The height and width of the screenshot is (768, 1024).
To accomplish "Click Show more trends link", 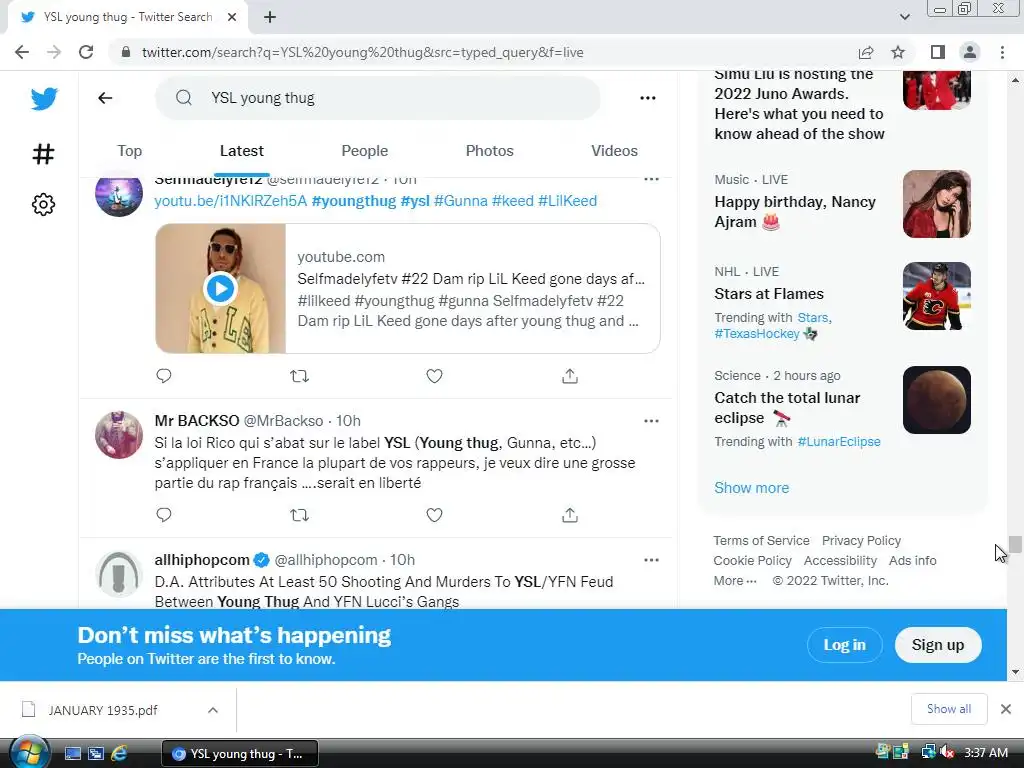I will click(x=751, y=488).
